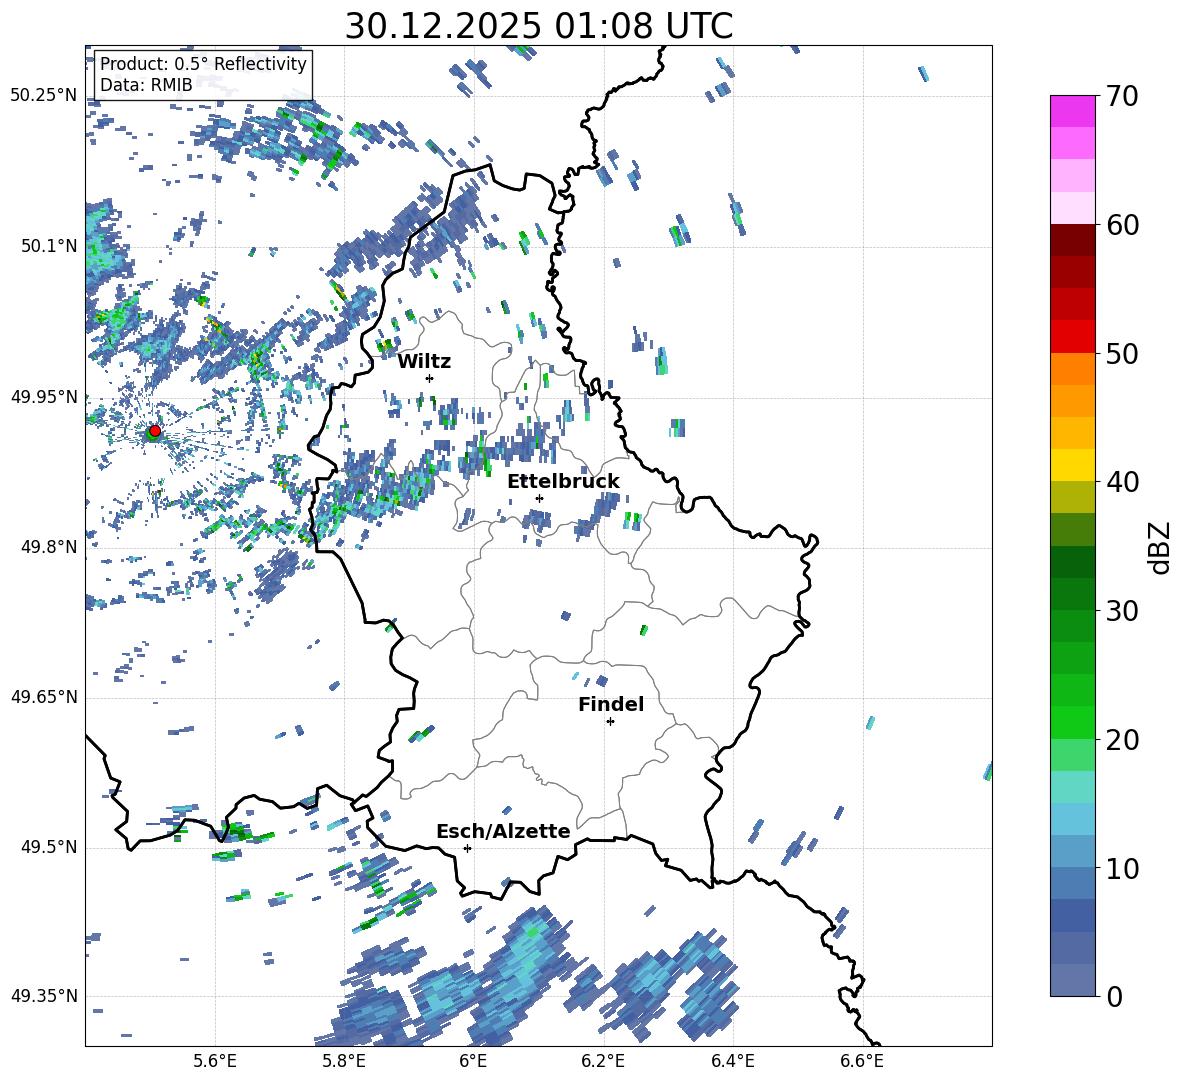Click the yellow swatch just above 40

click(x=1073, y=466)
